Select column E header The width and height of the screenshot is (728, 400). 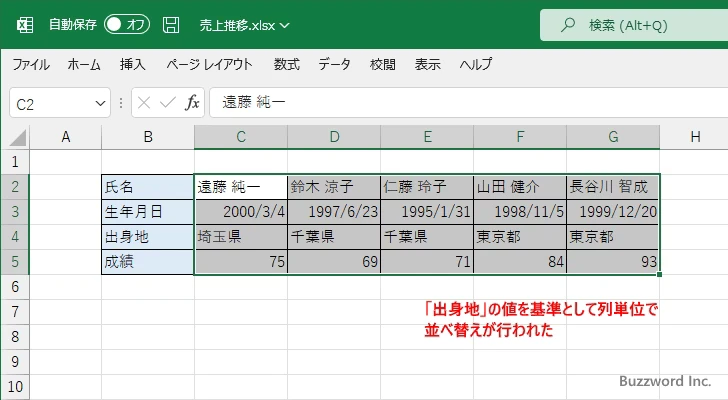click(x=427, y=137)
